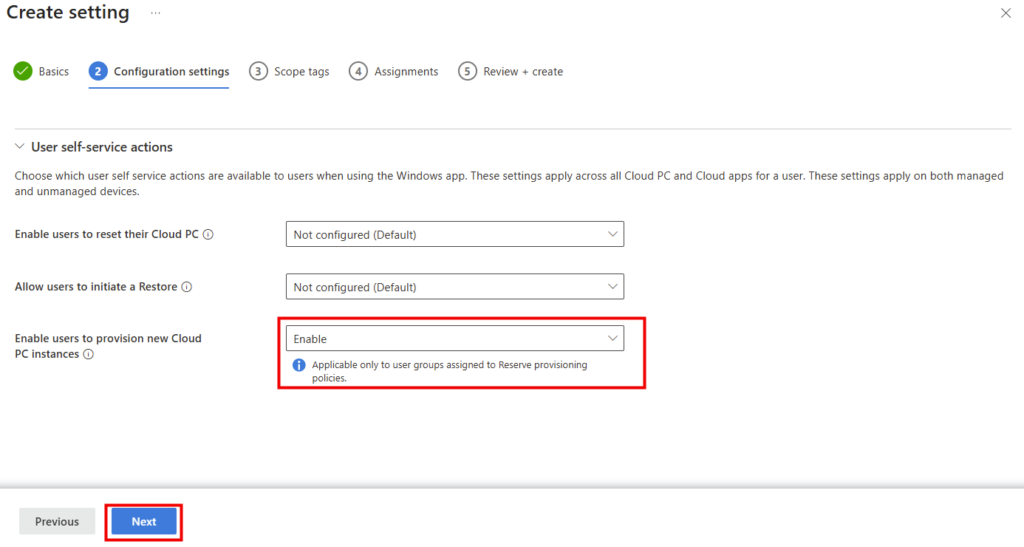1024x547 pixels.
Task: Jump to Review + create step
Action: 510,71
